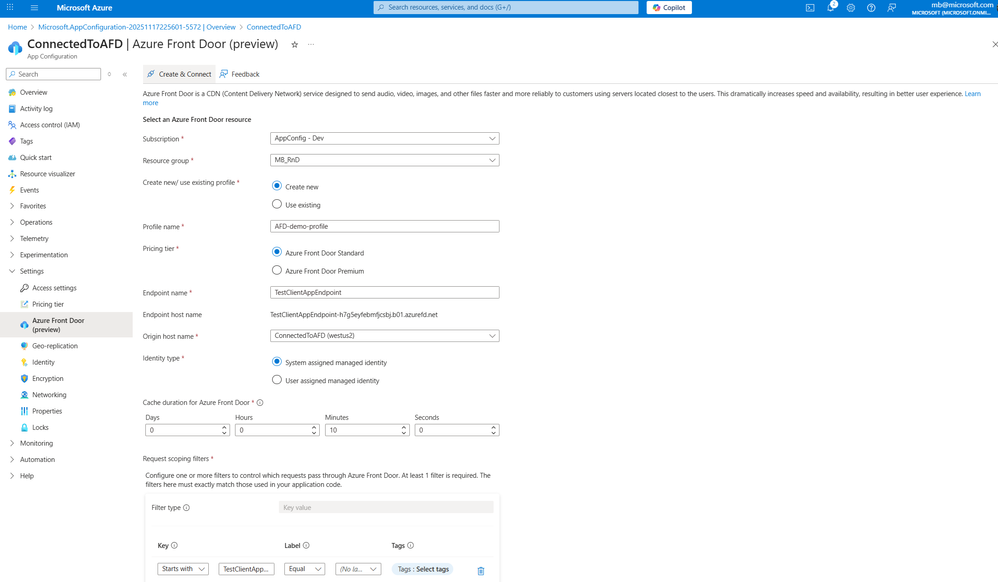Follow the Learn more link
Image resolution: width=998 pixels, height=582 pixels.
973,94
